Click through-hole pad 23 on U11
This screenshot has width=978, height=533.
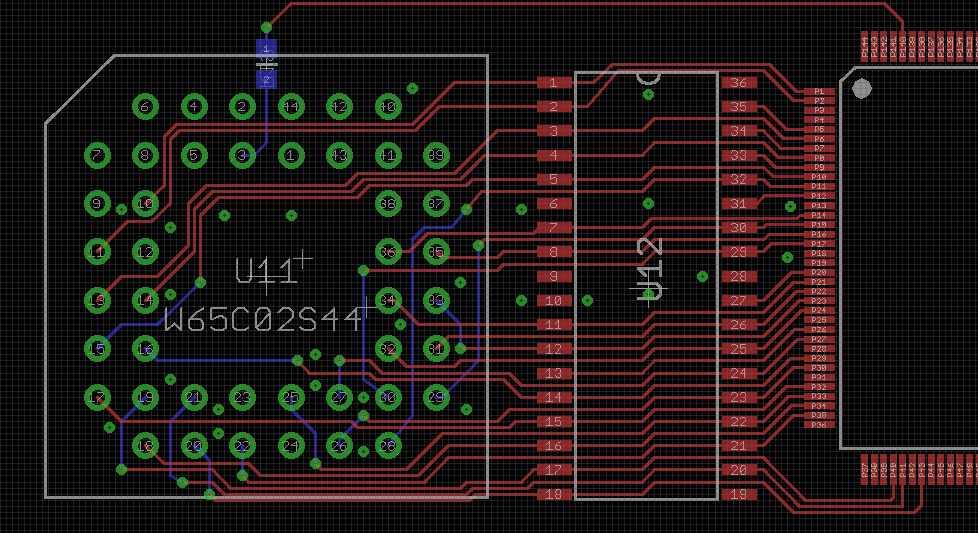[242, 397]
